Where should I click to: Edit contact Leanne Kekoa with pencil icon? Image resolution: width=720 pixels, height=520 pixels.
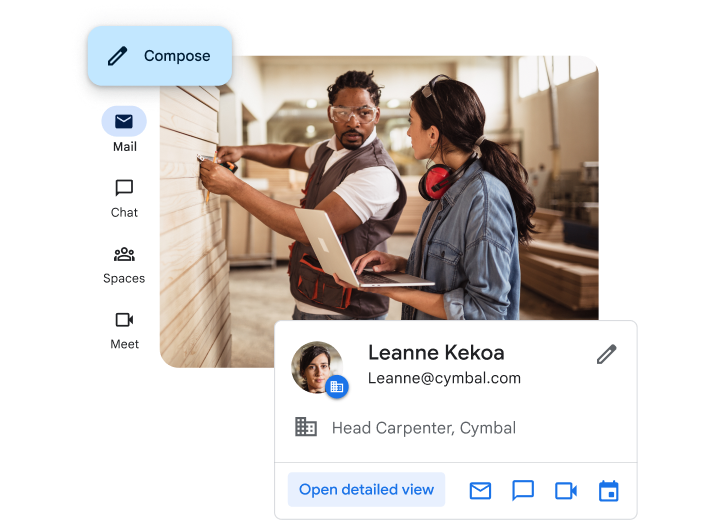[606, 354]
